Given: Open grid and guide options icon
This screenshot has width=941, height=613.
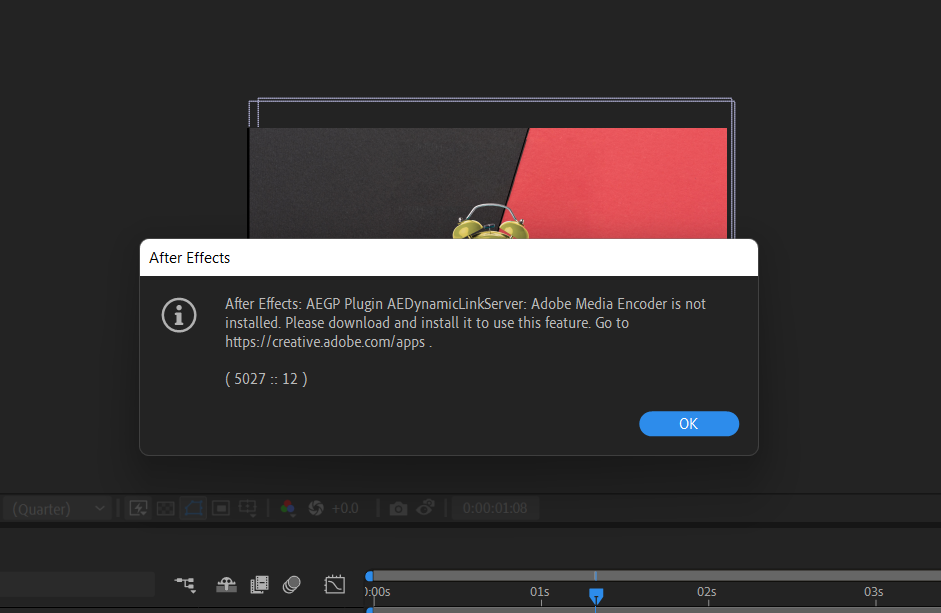Looking at the screenshot, I should pyautogui.click(x=248, y=509).
